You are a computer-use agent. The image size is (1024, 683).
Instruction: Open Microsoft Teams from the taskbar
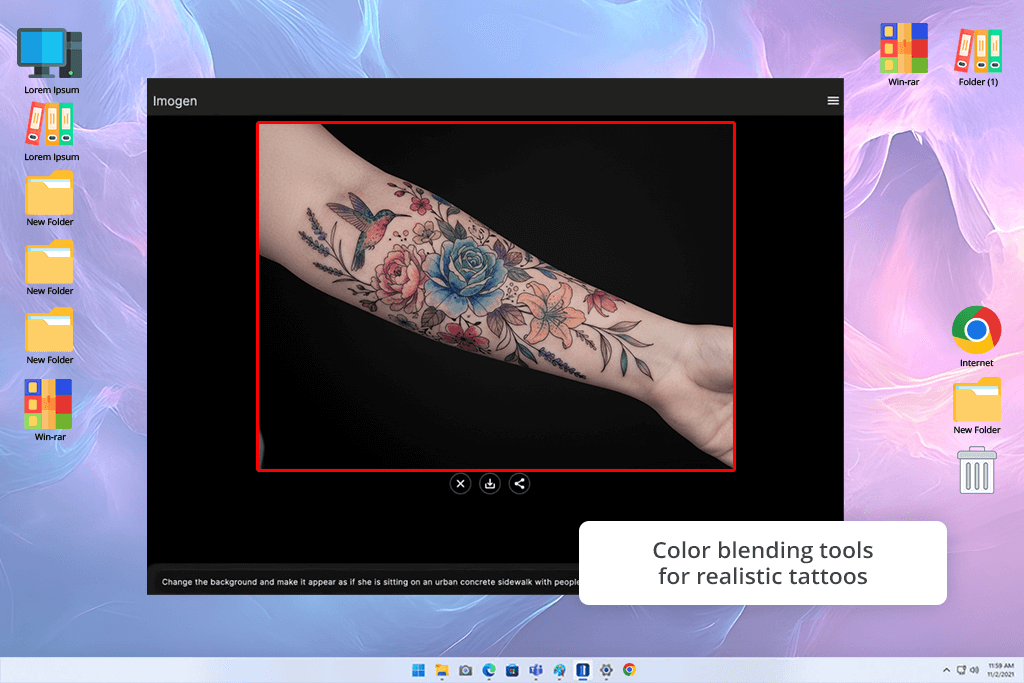536,670
